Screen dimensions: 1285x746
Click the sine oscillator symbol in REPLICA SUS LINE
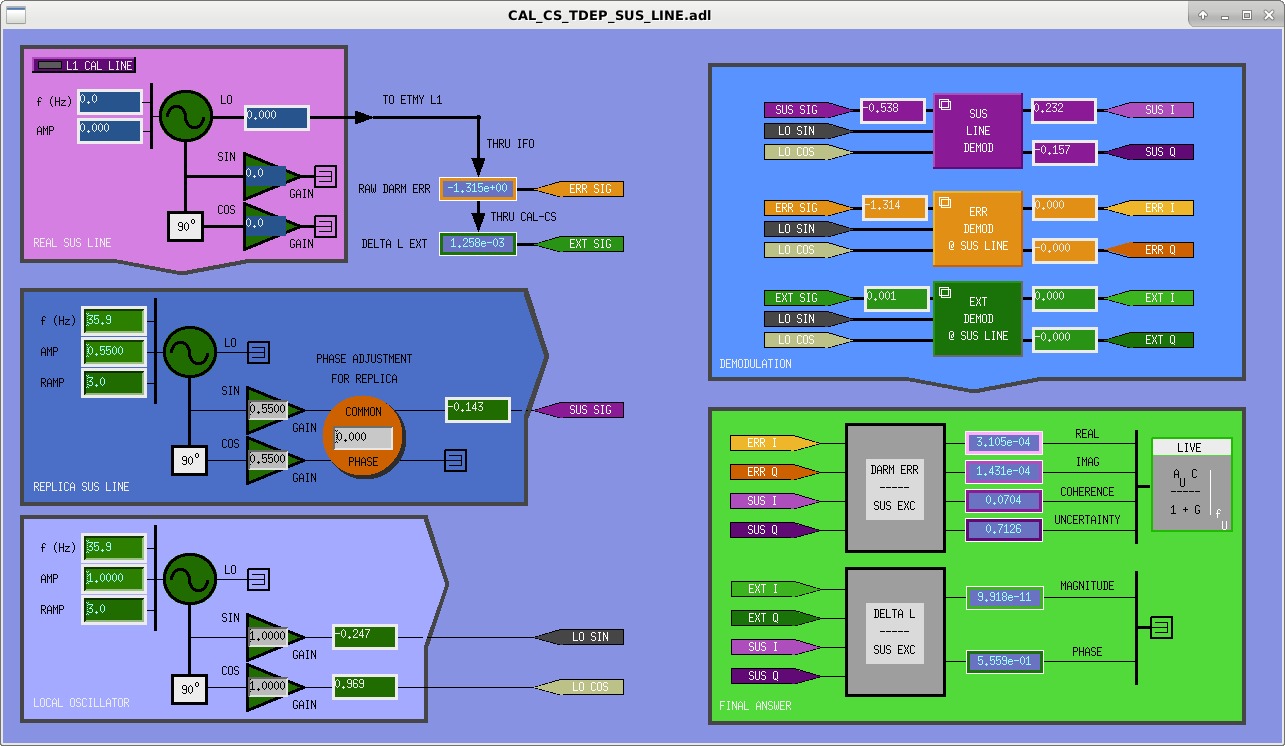click(x=189, y=351)
